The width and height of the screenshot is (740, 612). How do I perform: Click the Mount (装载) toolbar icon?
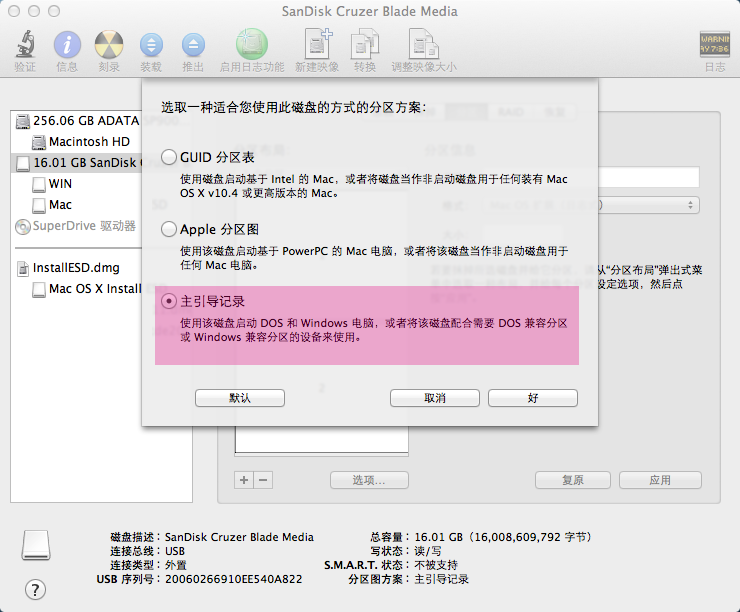[151, 45]
